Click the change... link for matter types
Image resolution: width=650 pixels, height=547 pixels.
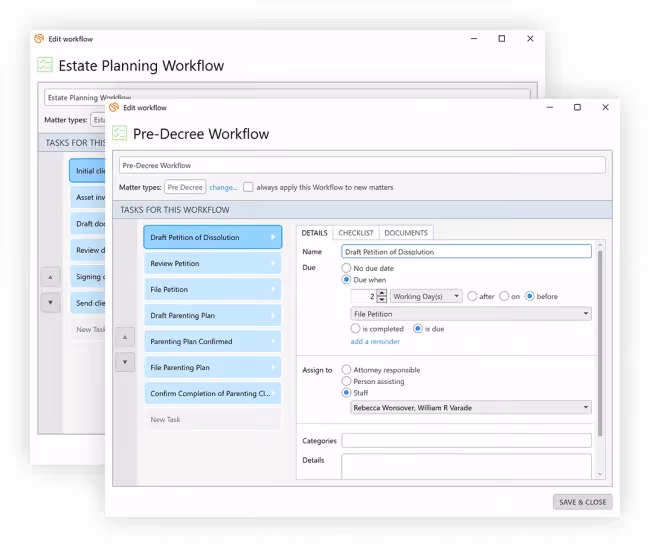tap(223, 187)
